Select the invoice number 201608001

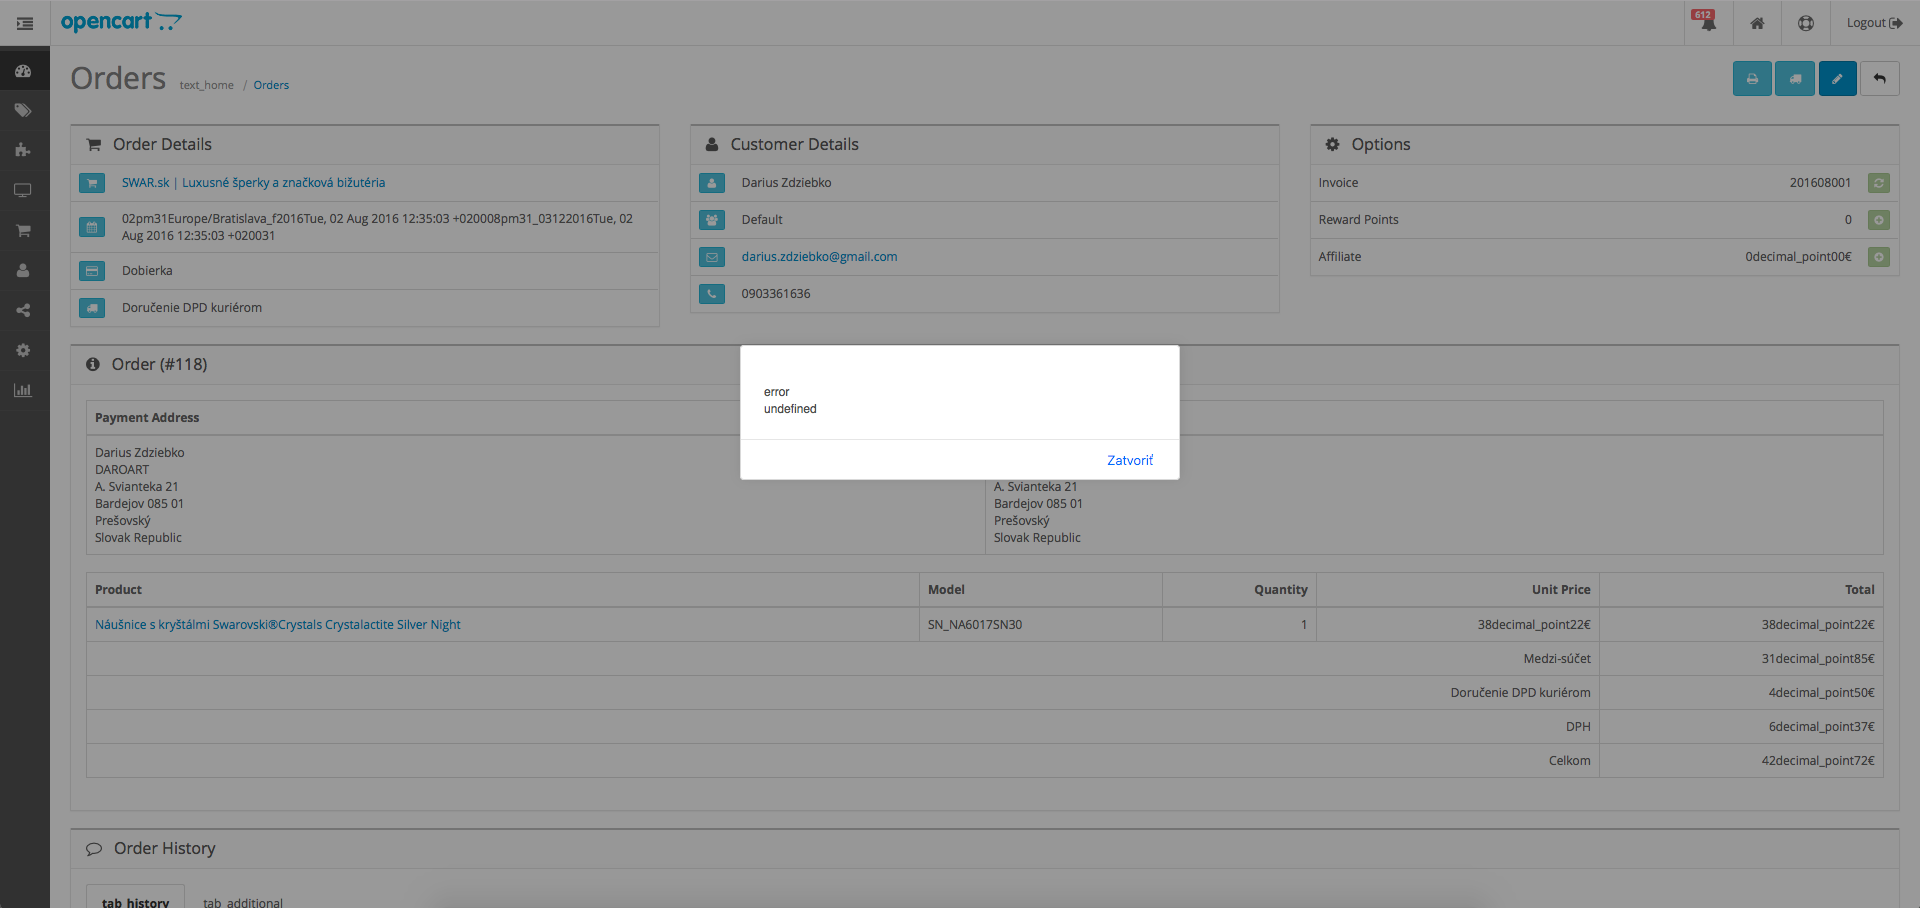pos(1820,183)
